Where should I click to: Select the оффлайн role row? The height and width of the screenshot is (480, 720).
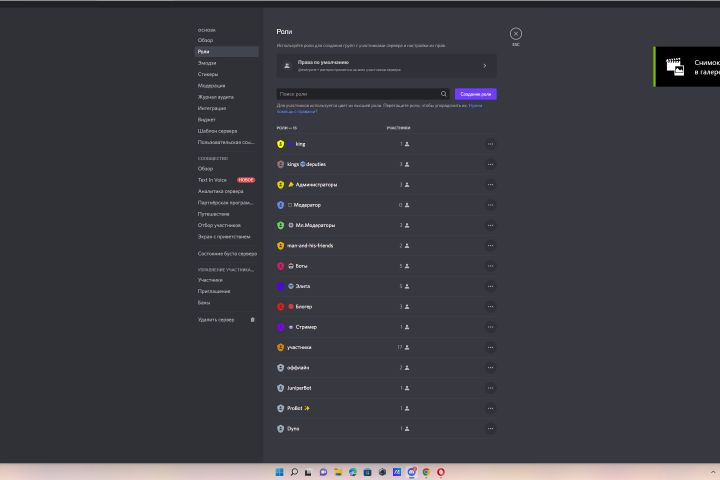click(x=386, y=367)
